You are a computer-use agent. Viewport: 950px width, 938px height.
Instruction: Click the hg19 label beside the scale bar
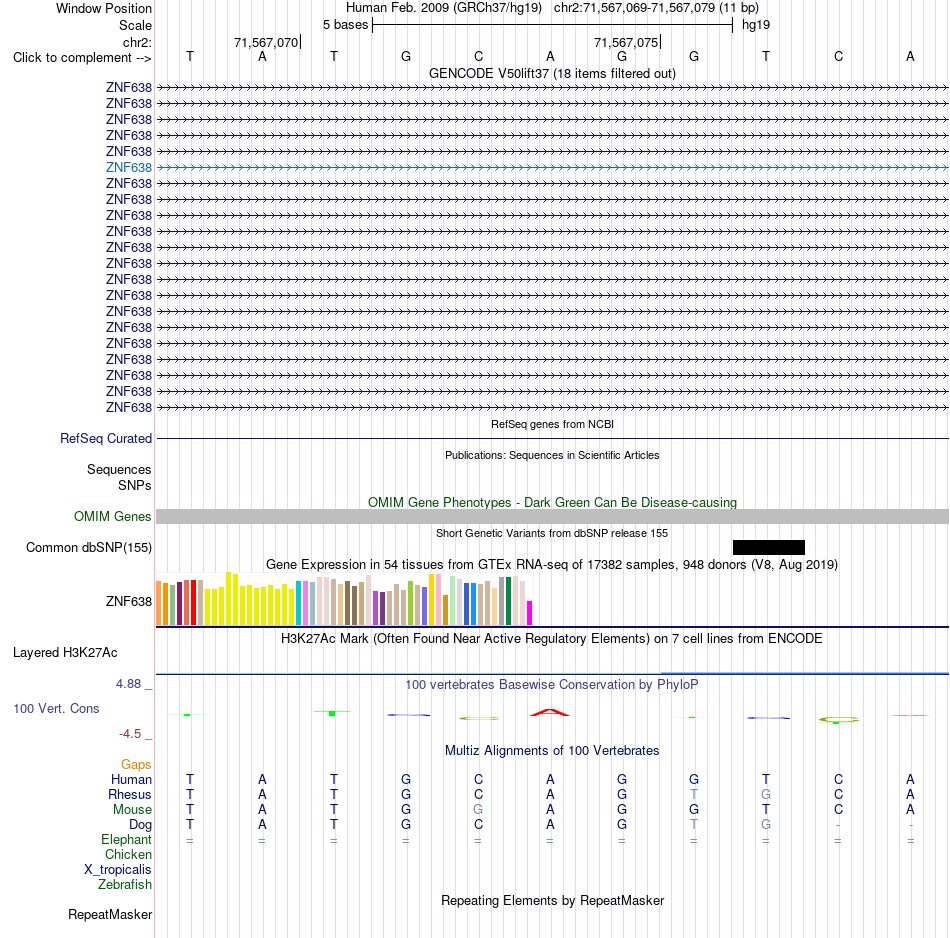[x=756, y=25]
